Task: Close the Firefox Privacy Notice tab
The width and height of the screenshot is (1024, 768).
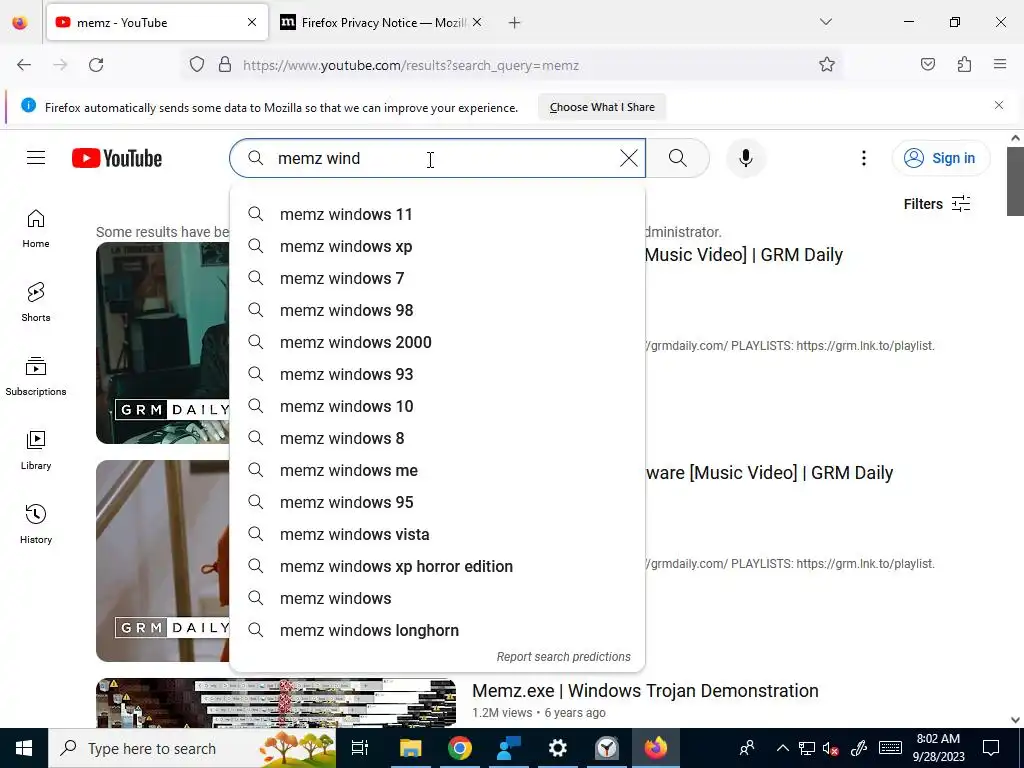Action: (477, 22)
